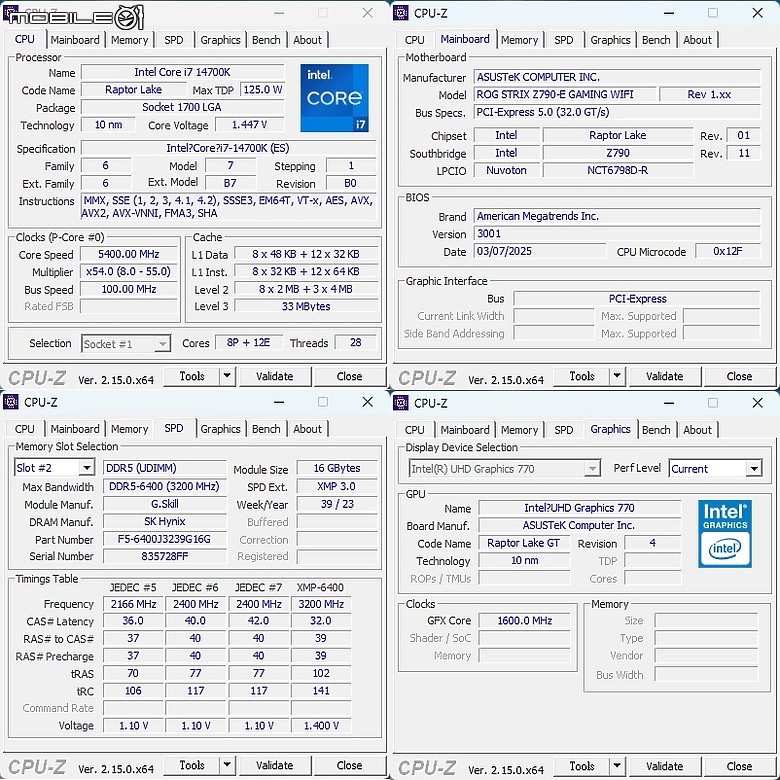Click CPU-Z title icon in SPD window
The image size is (780, 780).
(x=11, y=402)
